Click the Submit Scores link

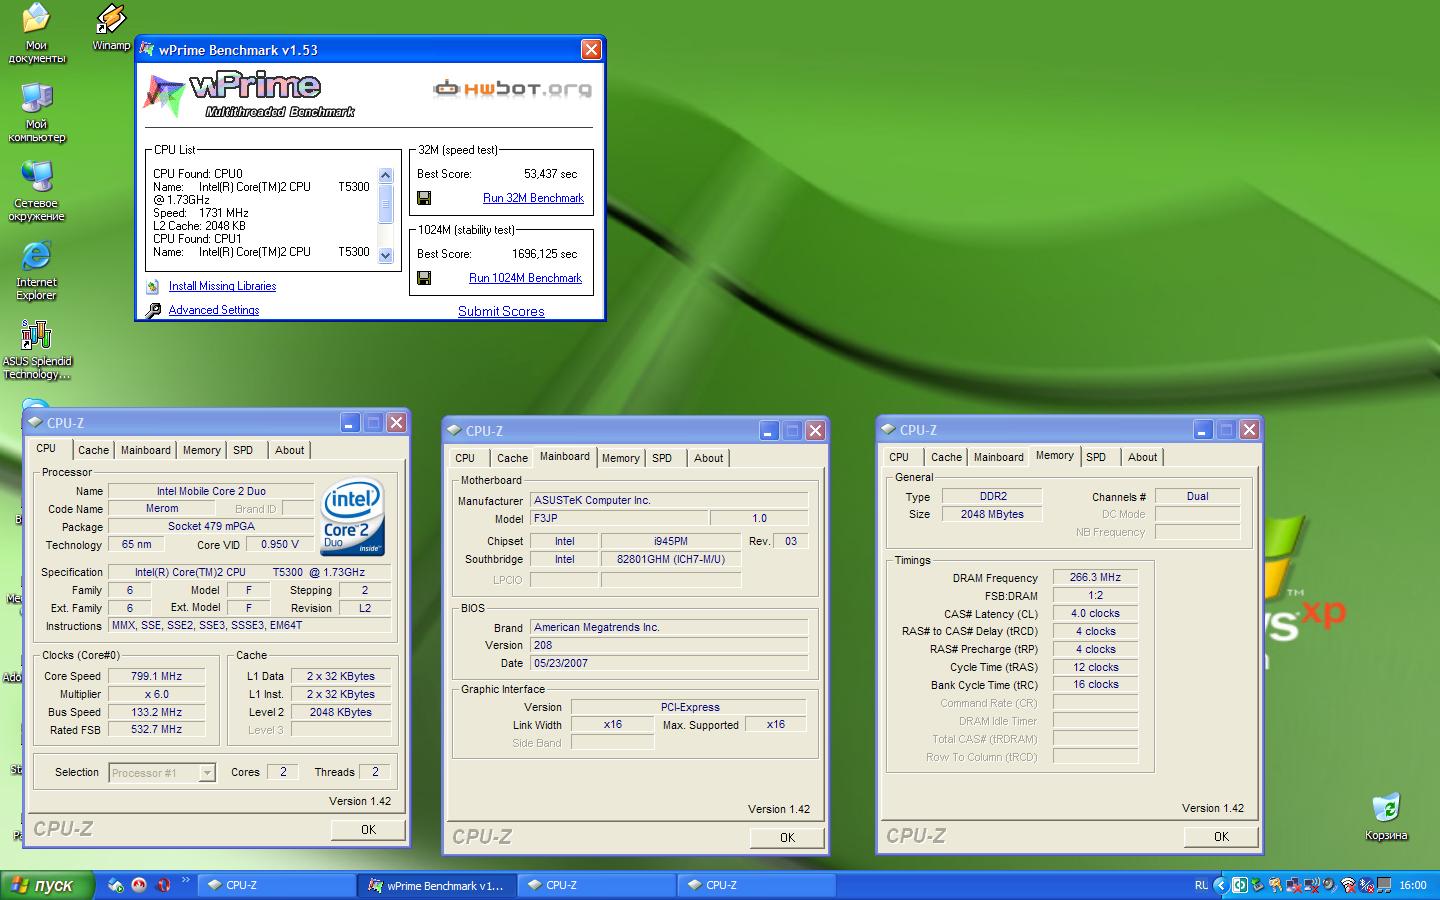[501, 311]
